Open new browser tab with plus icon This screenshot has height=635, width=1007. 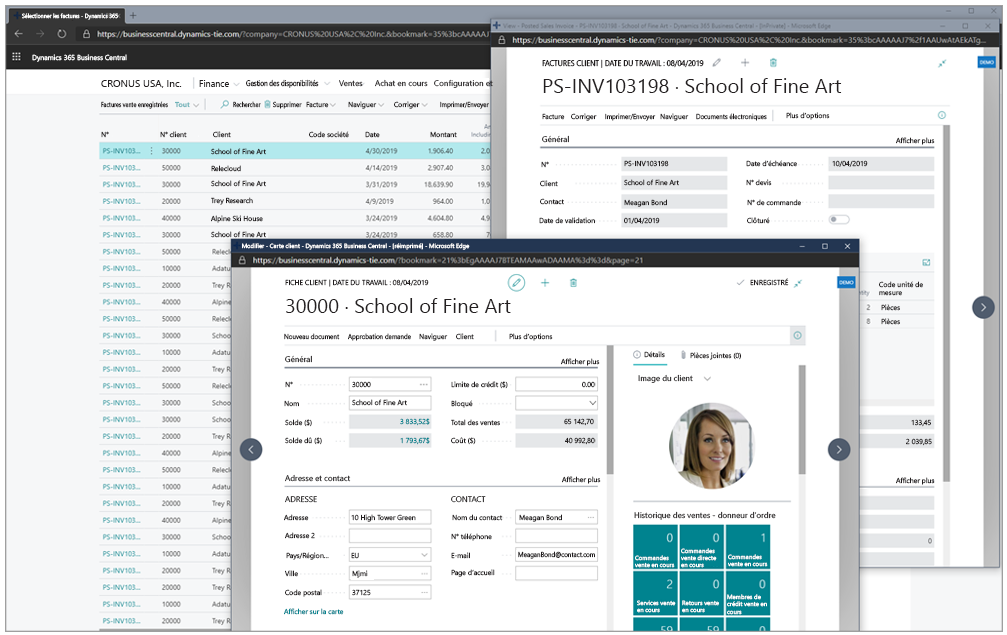pyautogui.click(x=133, y=15)
